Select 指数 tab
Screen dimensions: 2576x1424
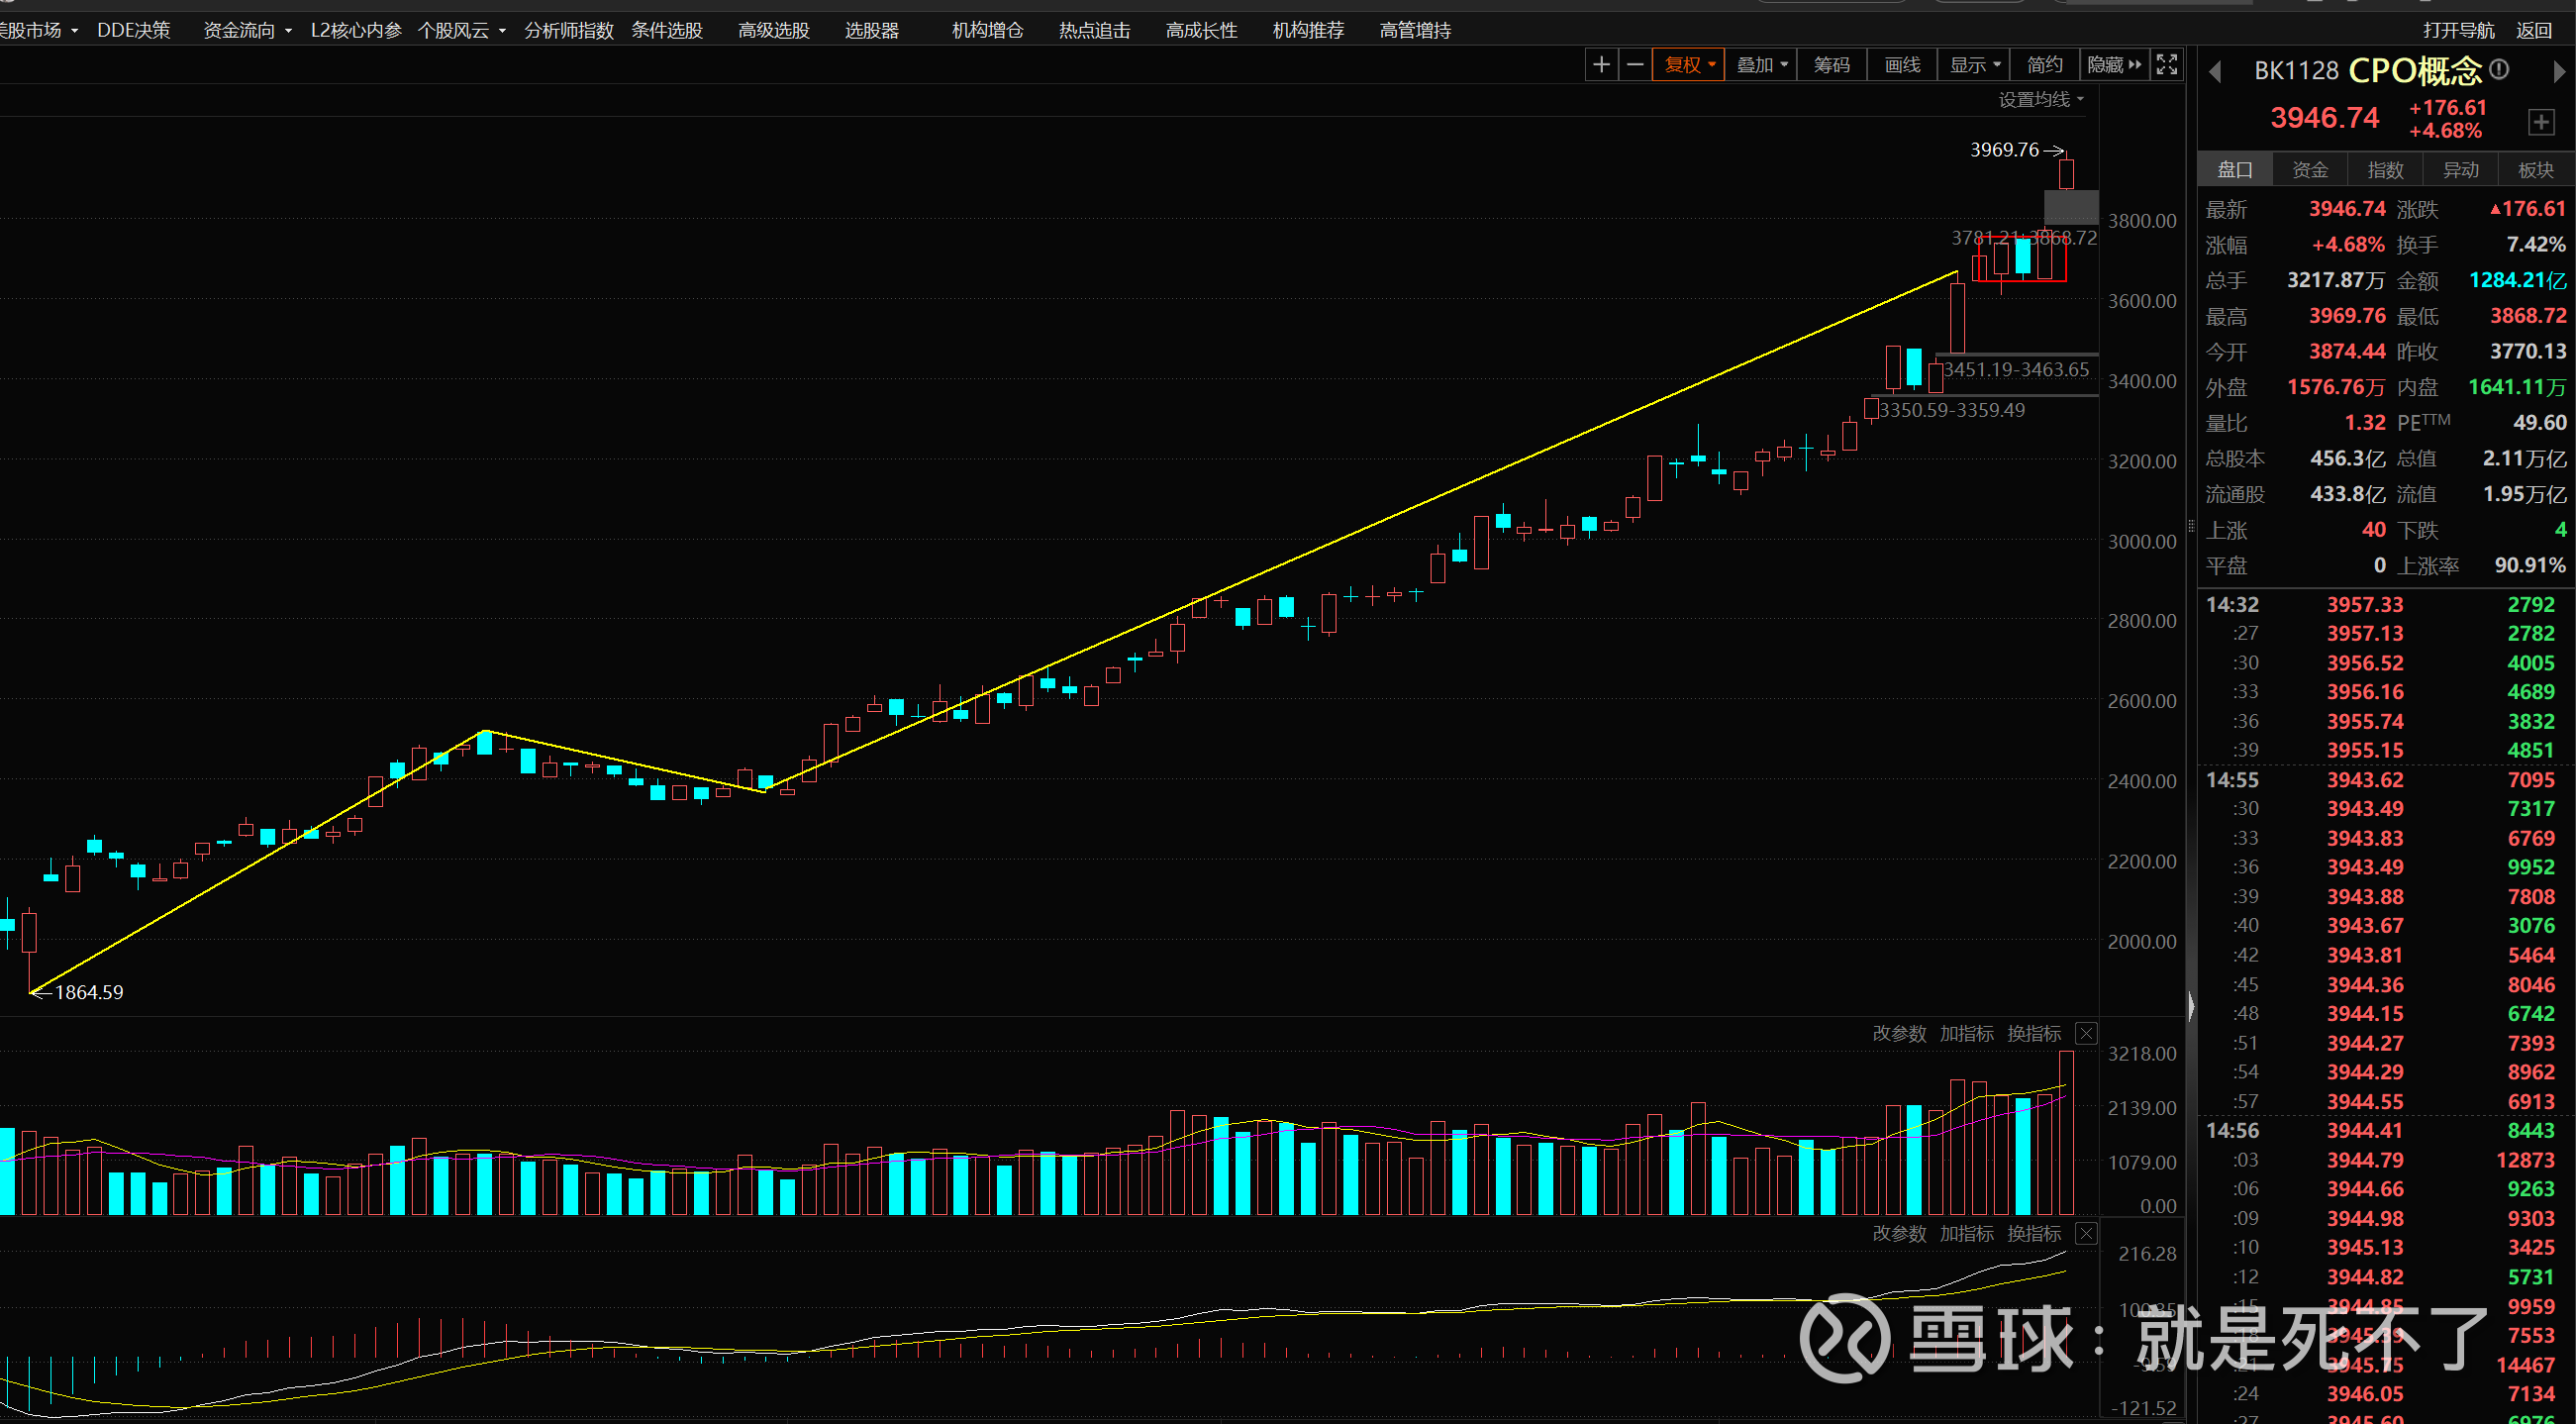[x=2385, y=170]
